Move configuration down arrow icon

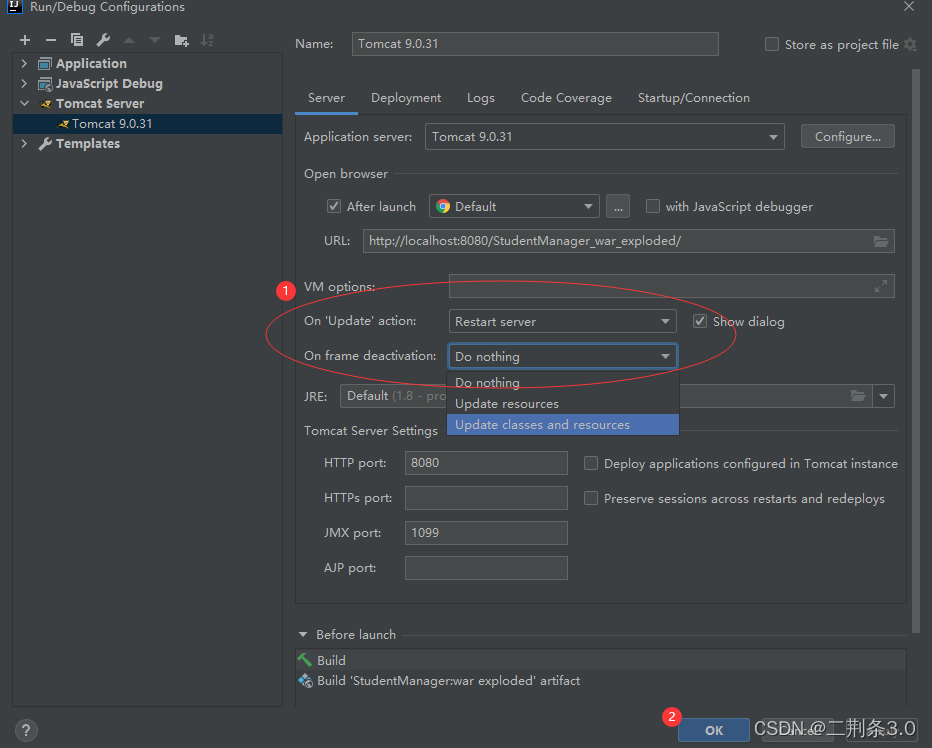155,40
